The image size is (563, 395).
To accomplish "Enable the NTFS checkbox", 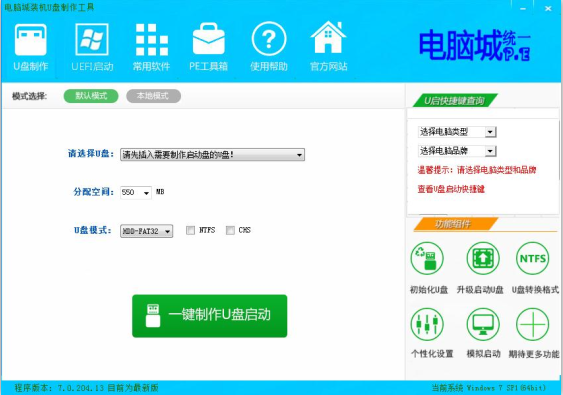I will point(190,230).
